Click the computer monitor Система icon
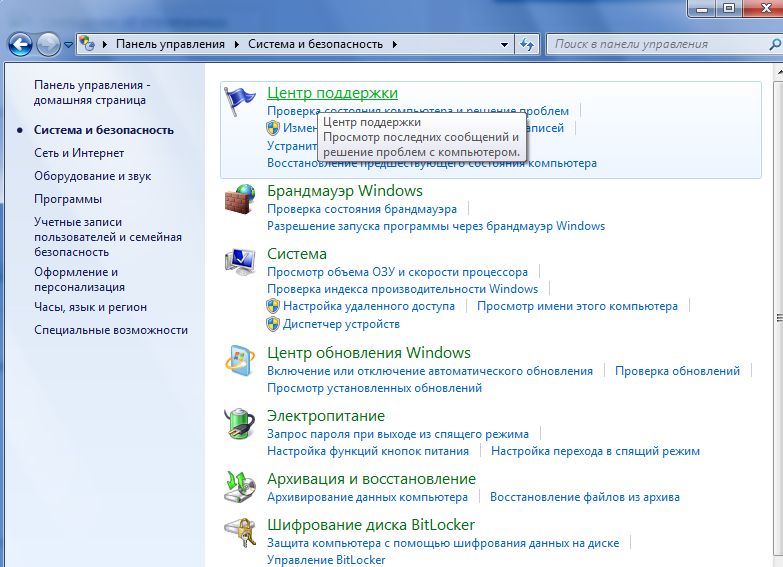The width and height of the screenshot is (783, 567). (x=240, y=262)
